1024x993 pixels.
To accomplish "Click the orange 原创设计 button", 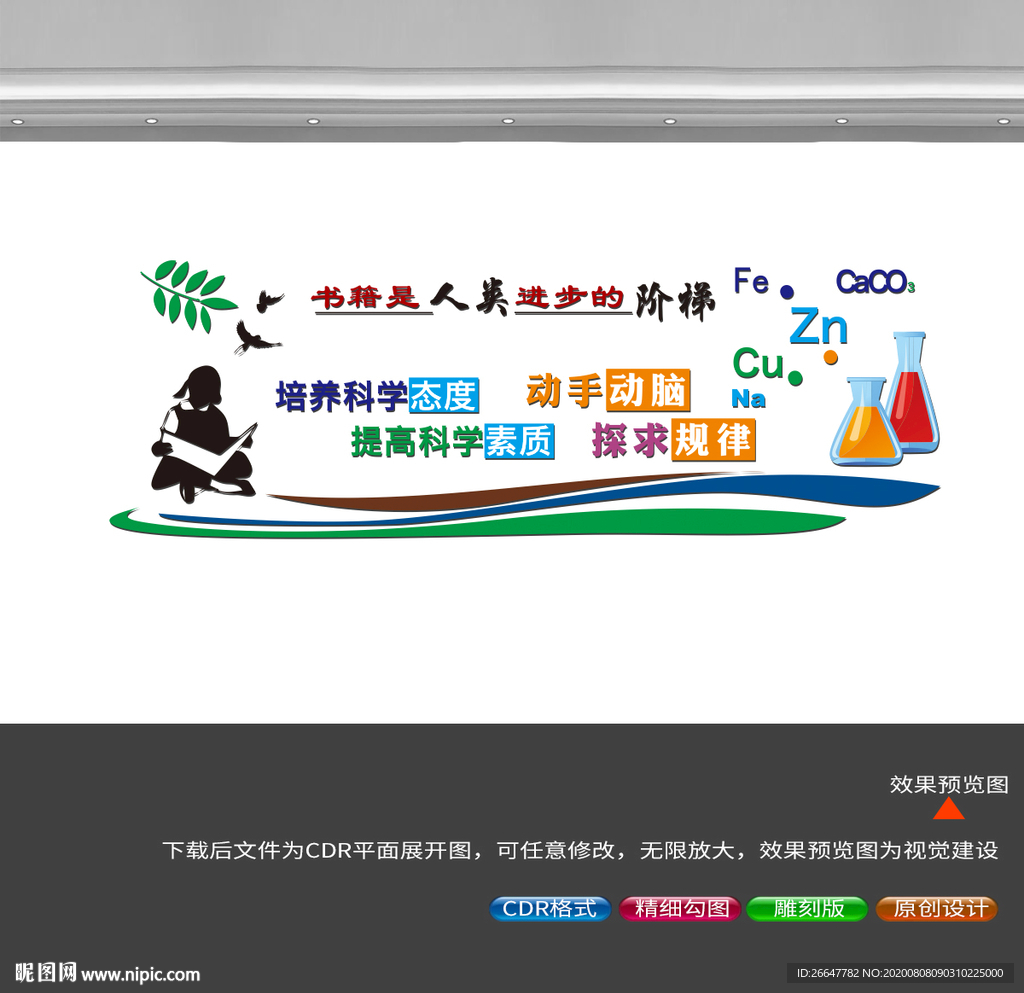I will 936,908.
